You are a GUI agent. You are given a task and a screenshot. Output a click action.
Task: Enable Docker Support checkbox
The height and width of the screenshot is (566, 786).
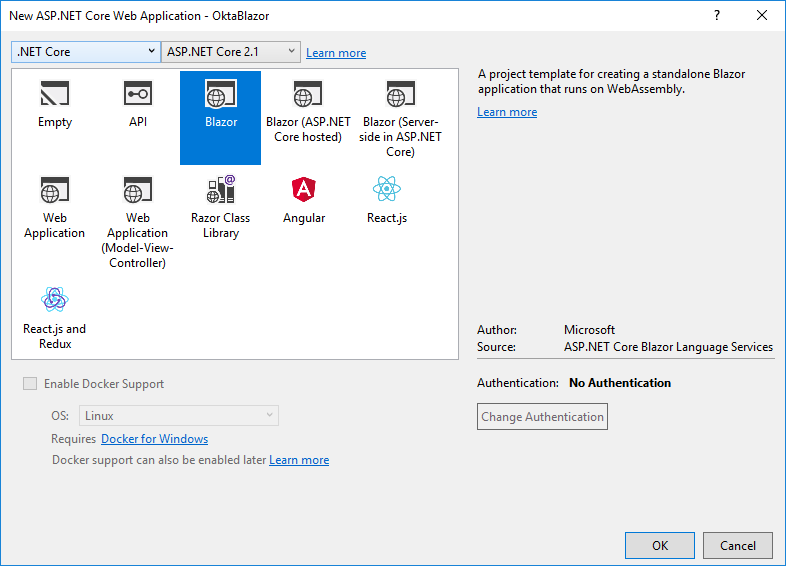click(30, 384)
